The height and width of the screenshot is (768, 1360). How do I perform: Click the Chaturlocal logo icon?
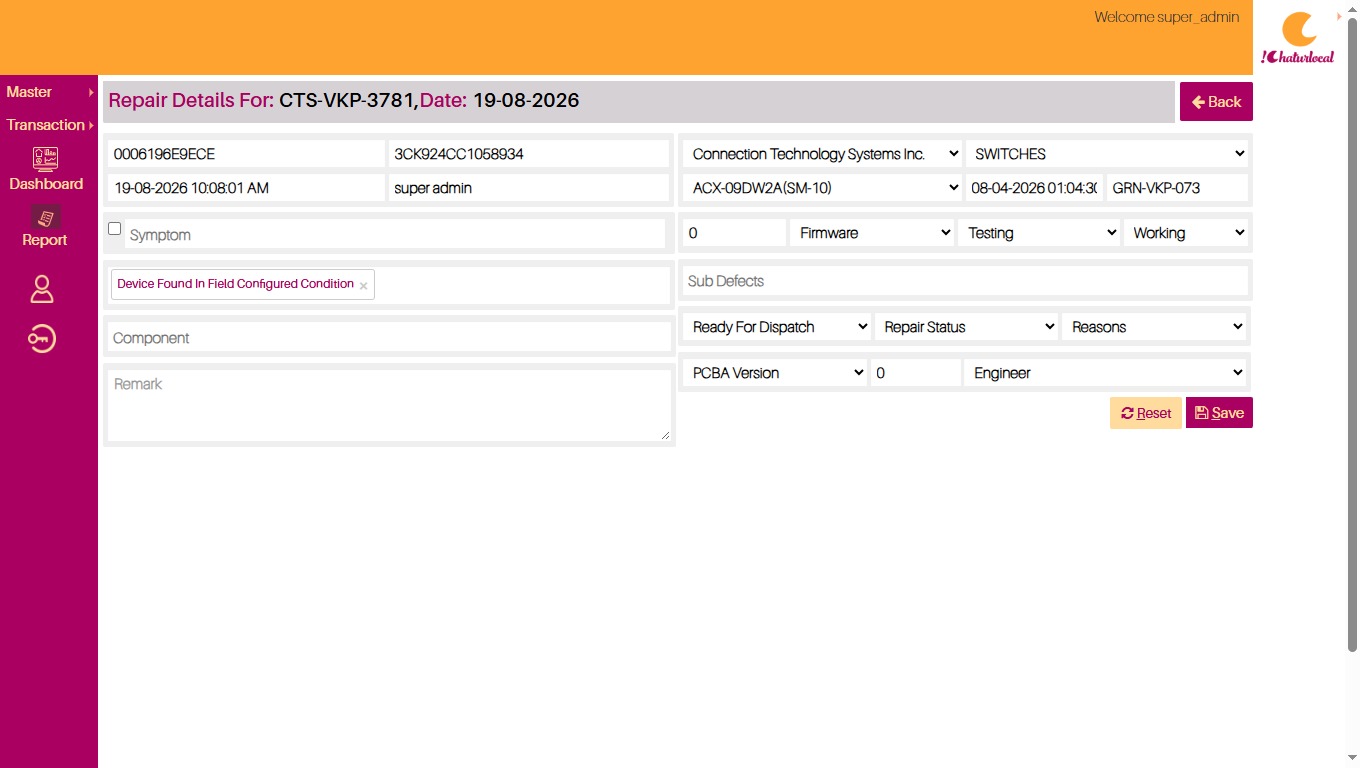point(1298,38)
